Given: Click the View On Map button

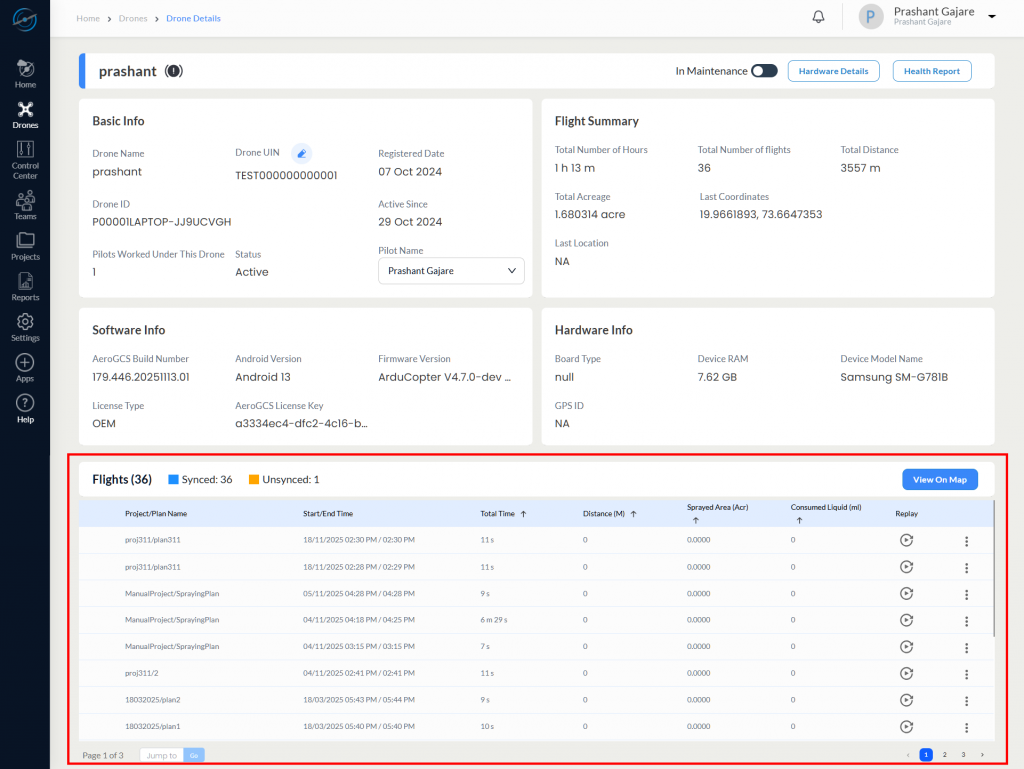Looking at the screenshot, I should [x=939, y=479].
